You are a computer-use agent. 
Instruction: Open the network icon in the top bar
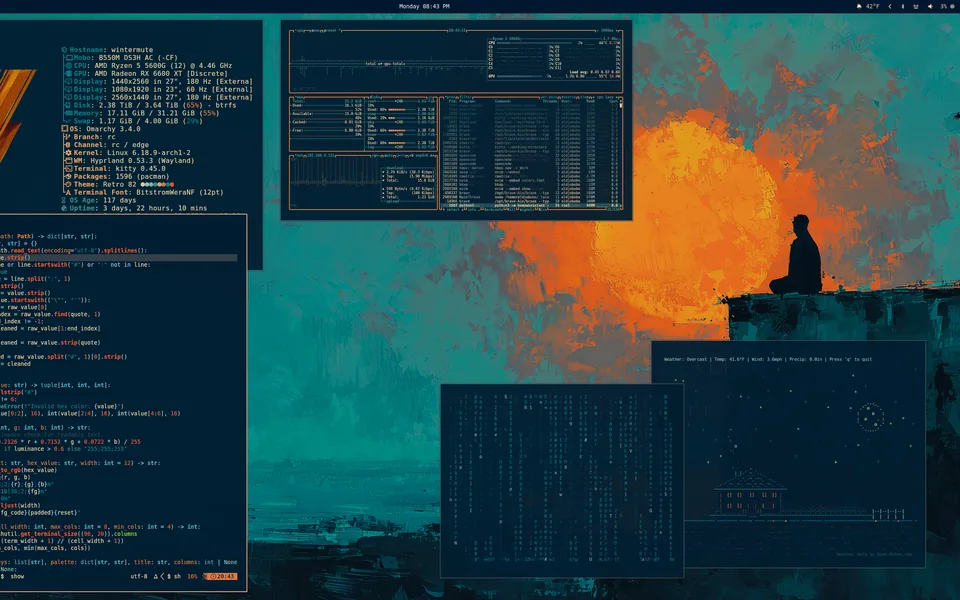[x=916, y=6]
